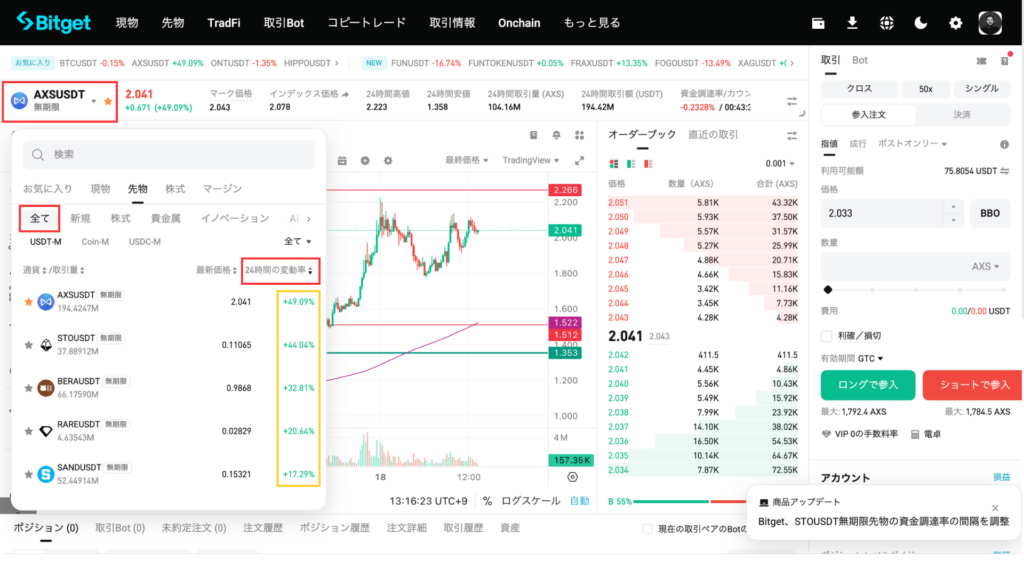Viewport: 1024px width, 576px height.
Task: Favorite STOUSDT with its star icon
Action: click(29, 345)
